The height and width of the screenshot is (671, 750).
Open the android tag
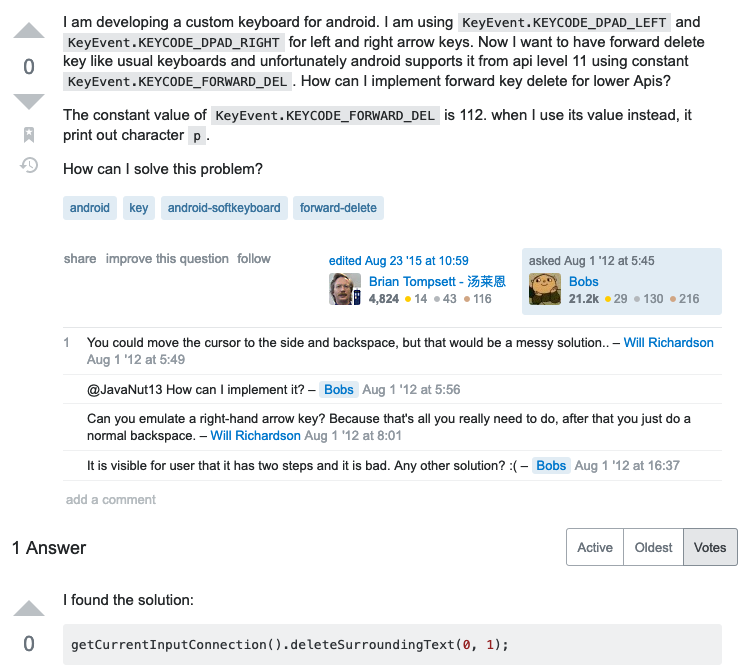point(90,208)
